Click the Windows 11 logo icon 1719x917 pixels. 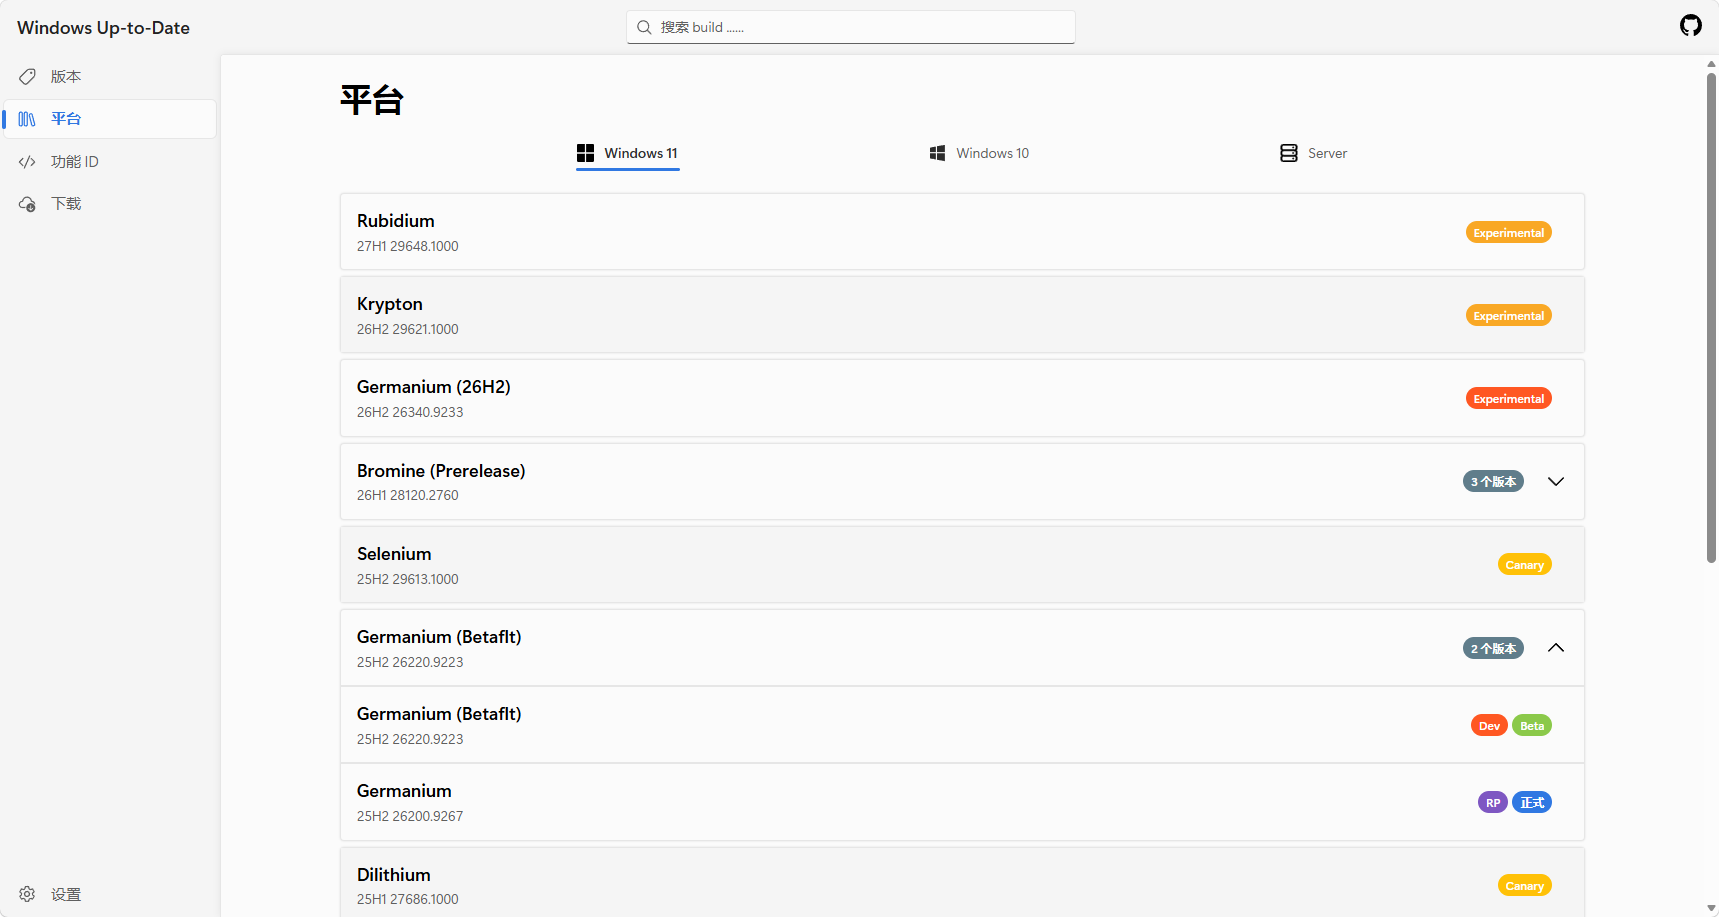[x=585, y=153]
